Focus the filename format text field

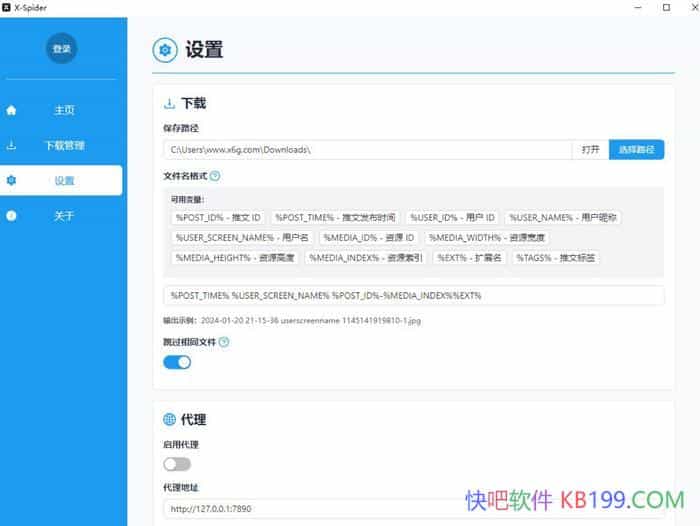(413, 296)
